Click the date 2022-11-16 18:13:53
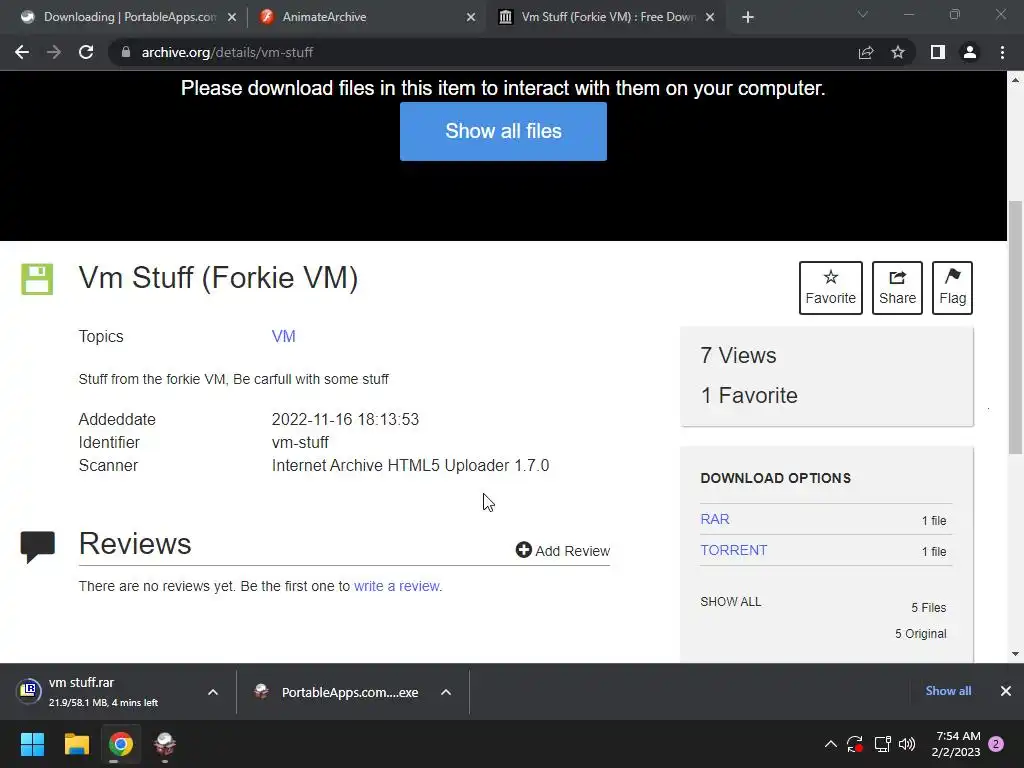The image size is (1024, 768). [x=345, y=419]
